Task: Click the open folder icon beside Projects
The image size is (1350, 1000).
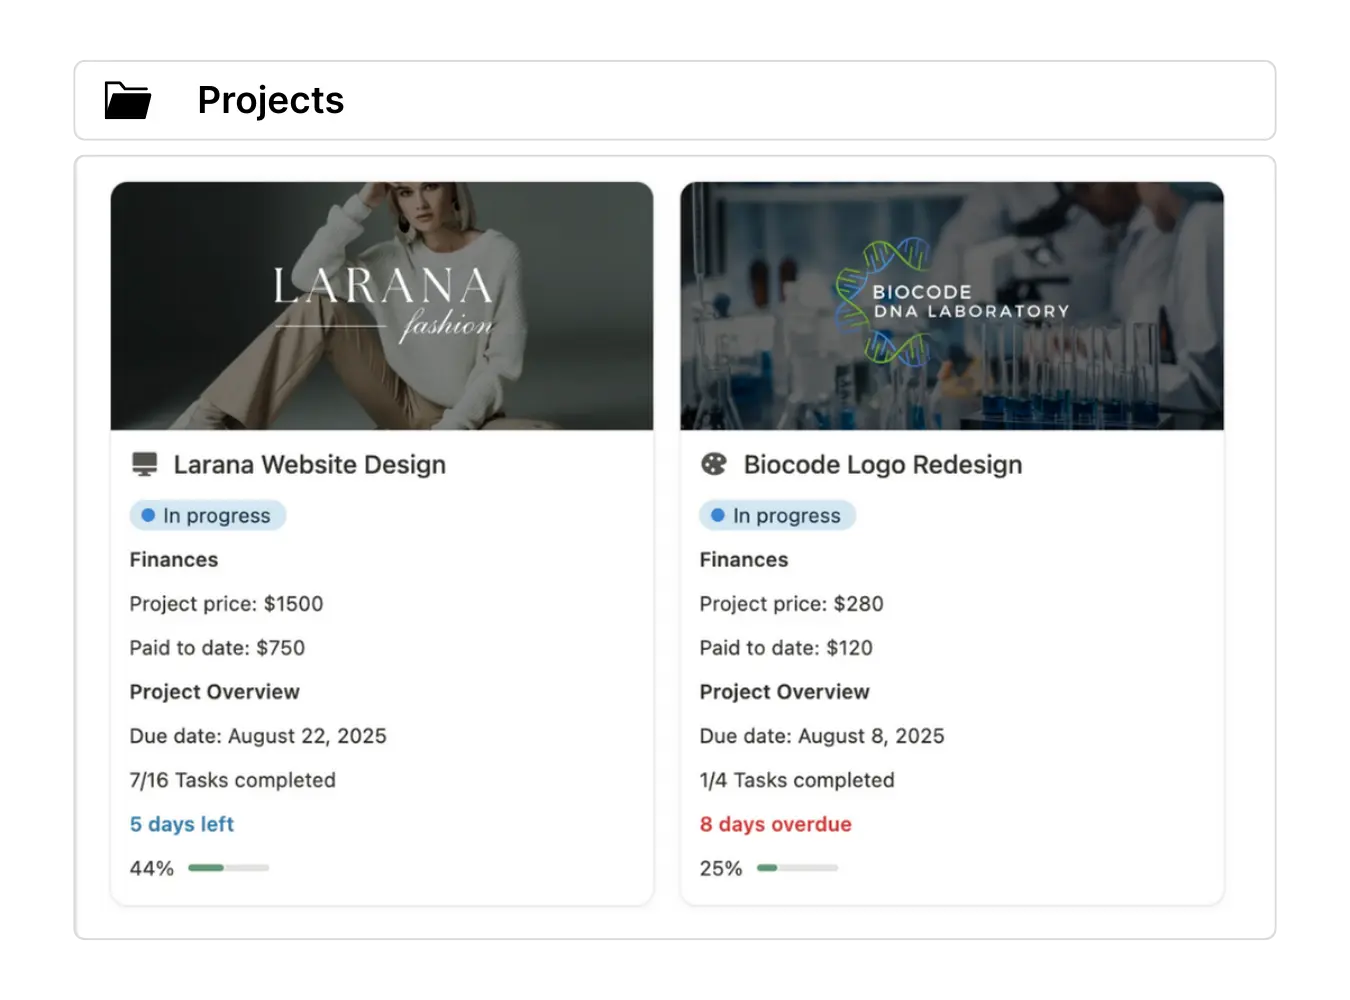Action: point(128,101)
